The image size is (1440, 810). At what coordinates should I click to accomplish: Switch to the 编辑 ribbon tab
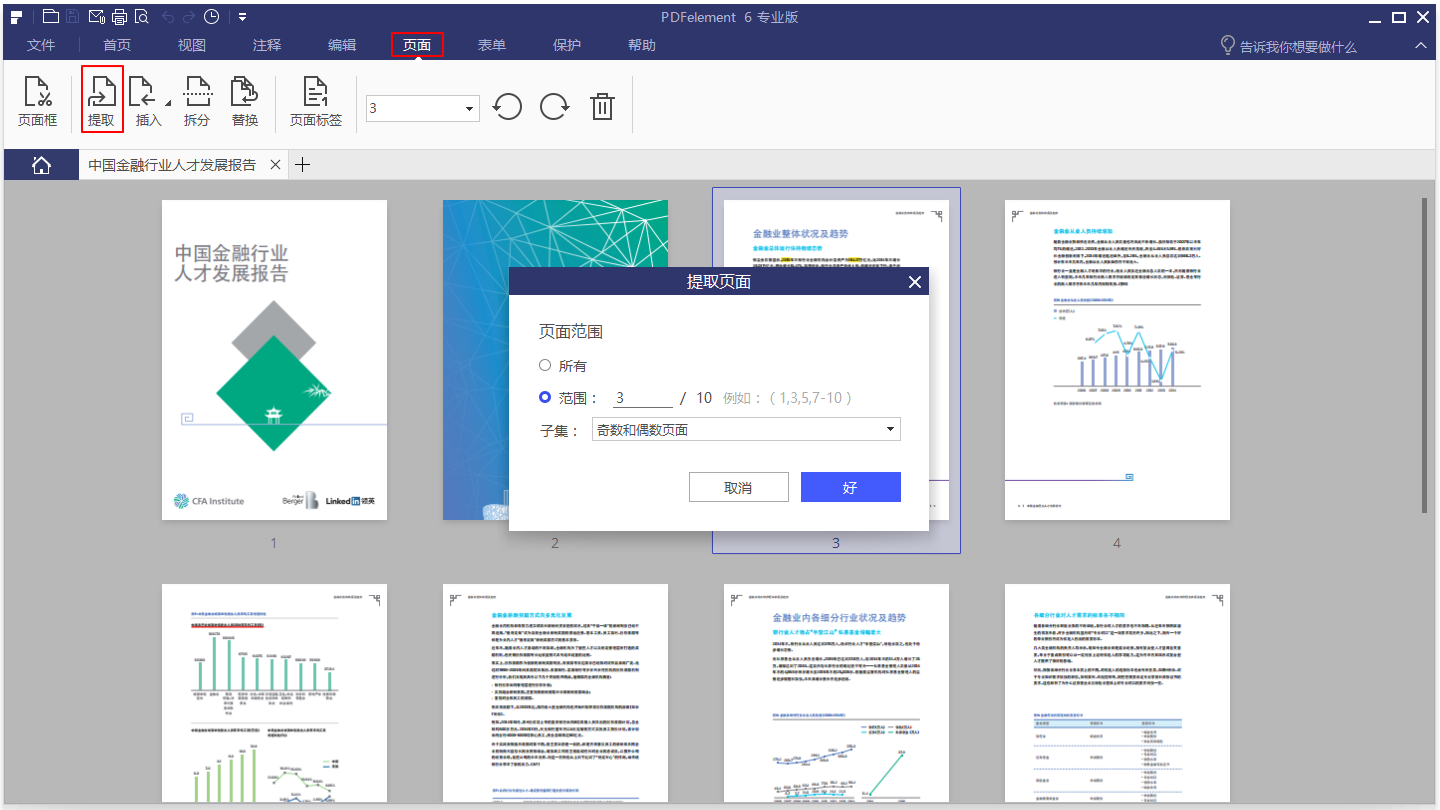342,45
